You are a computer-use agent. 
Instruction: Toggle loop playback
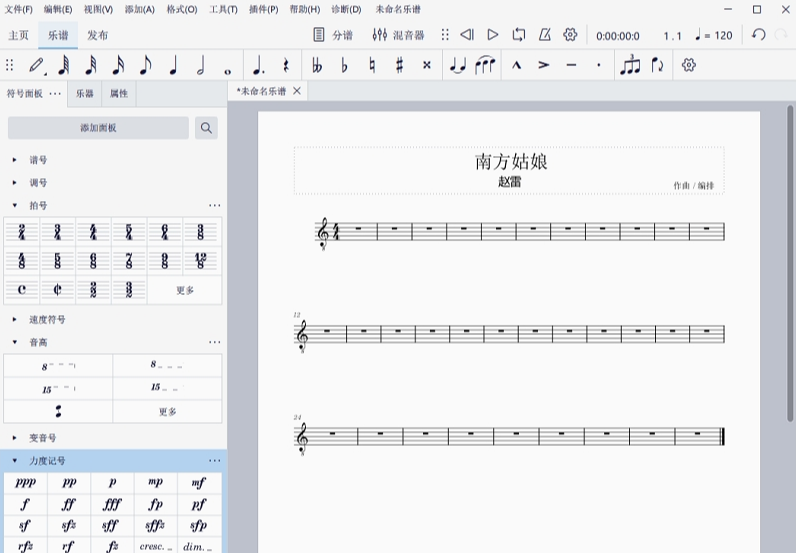(x=518, y=35)
